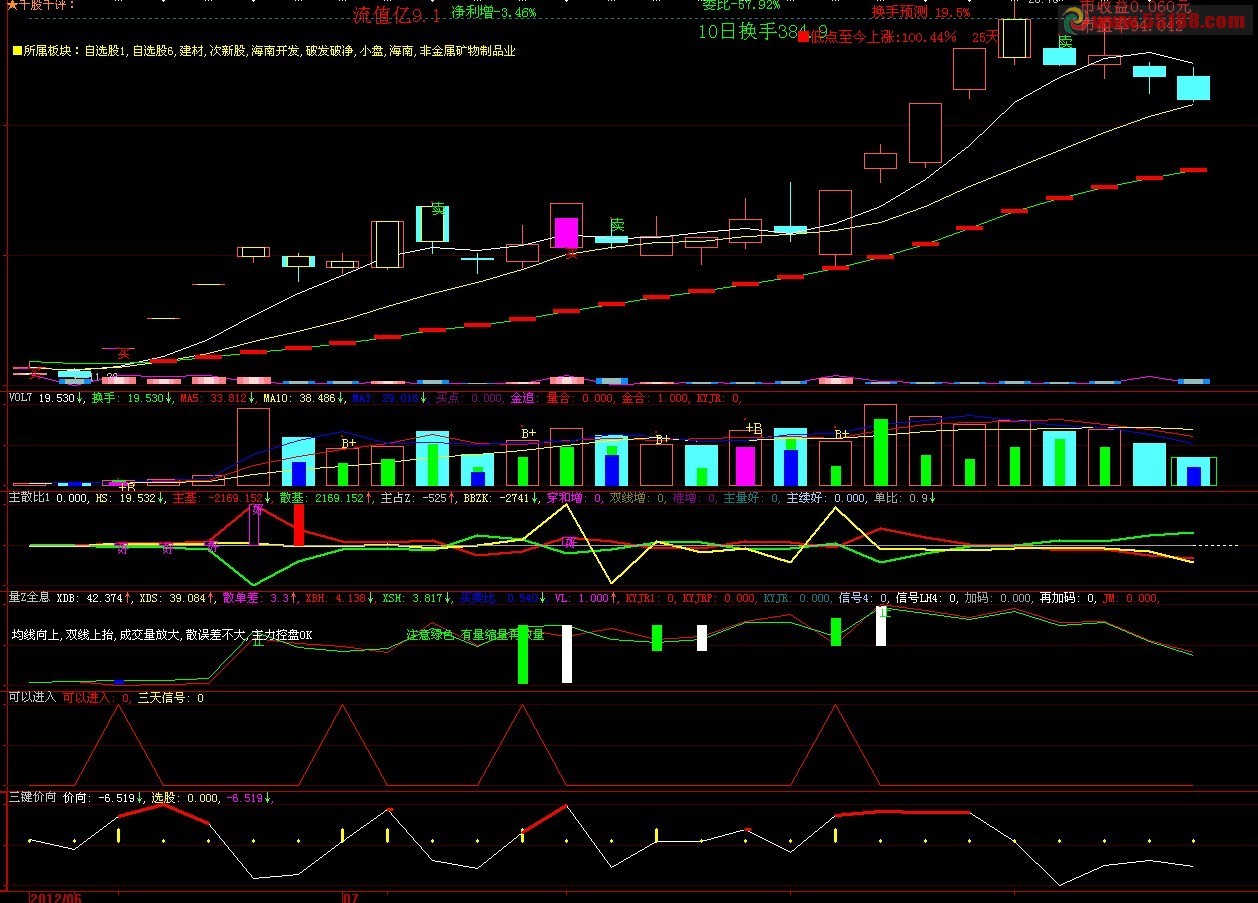Screen dimensions: 1258x903
Task: Click the XSH: 3.817 value
Action: [x=416, y=597]
